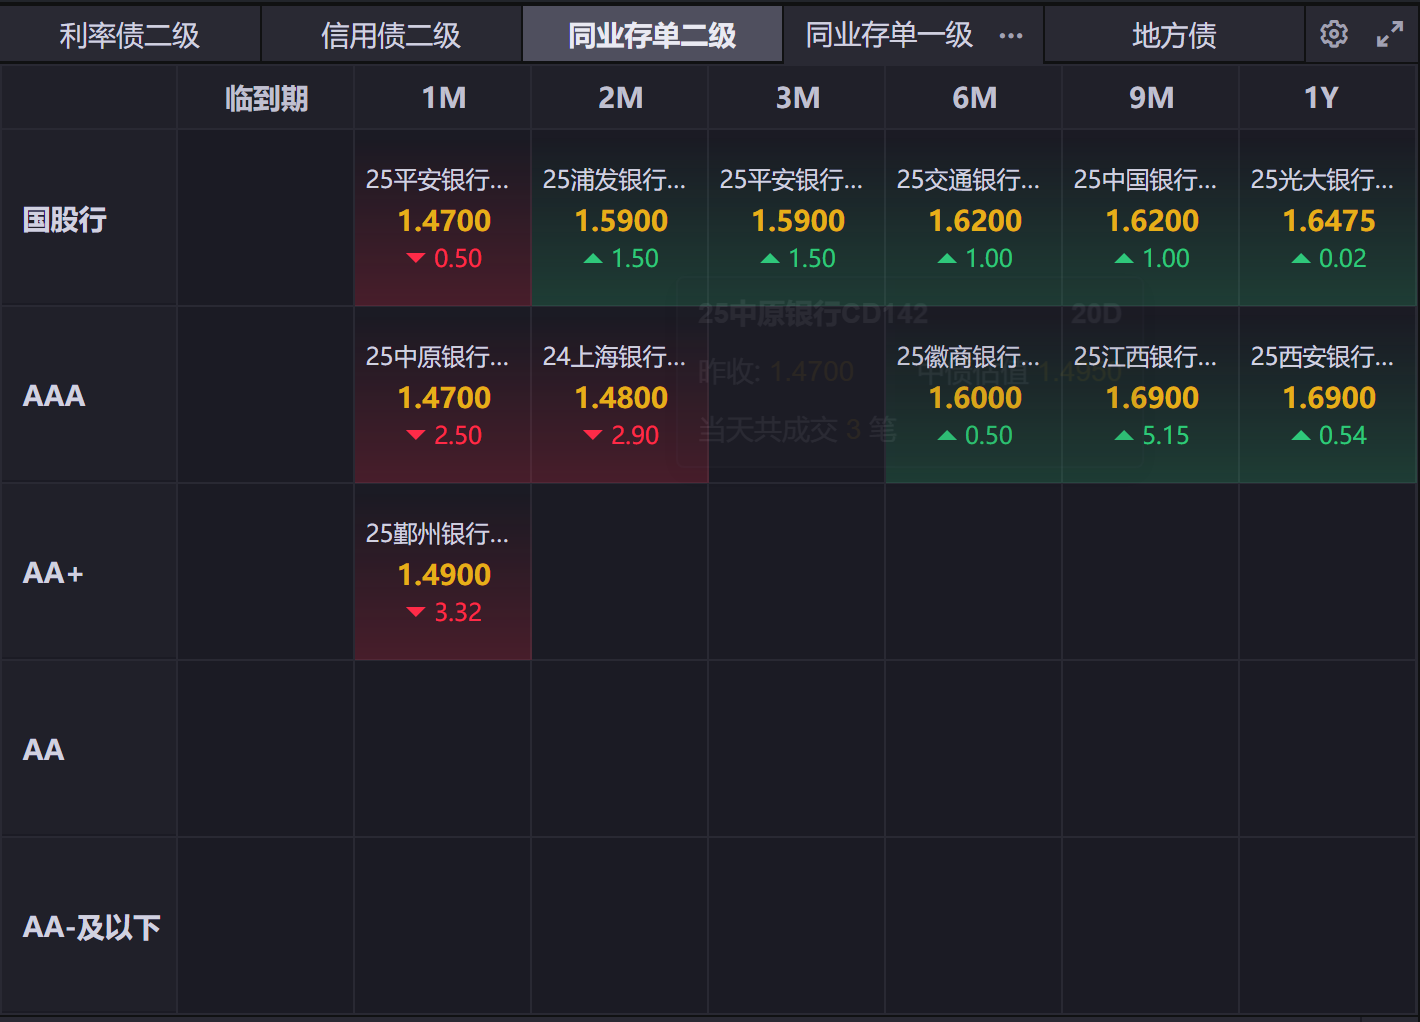This screenshot has height=1022, width=1420.
Task: Click 25中原银行 AAA 1M cell
Action: tap(443, 396)
